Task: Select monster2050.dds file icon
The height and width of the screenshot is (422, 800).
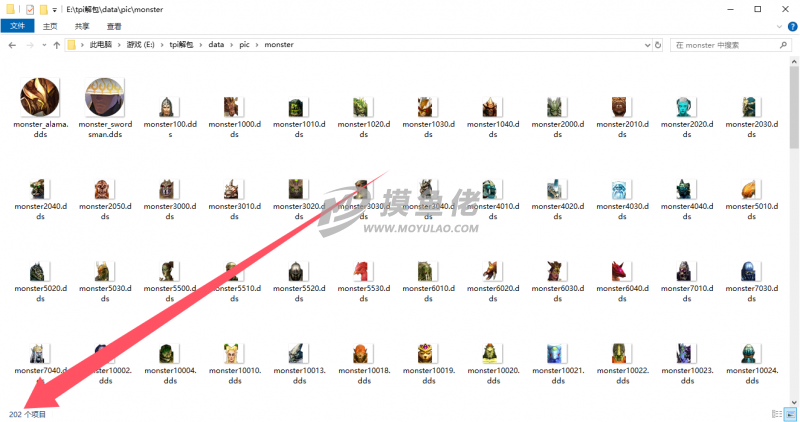Action: tap(103, 189)
